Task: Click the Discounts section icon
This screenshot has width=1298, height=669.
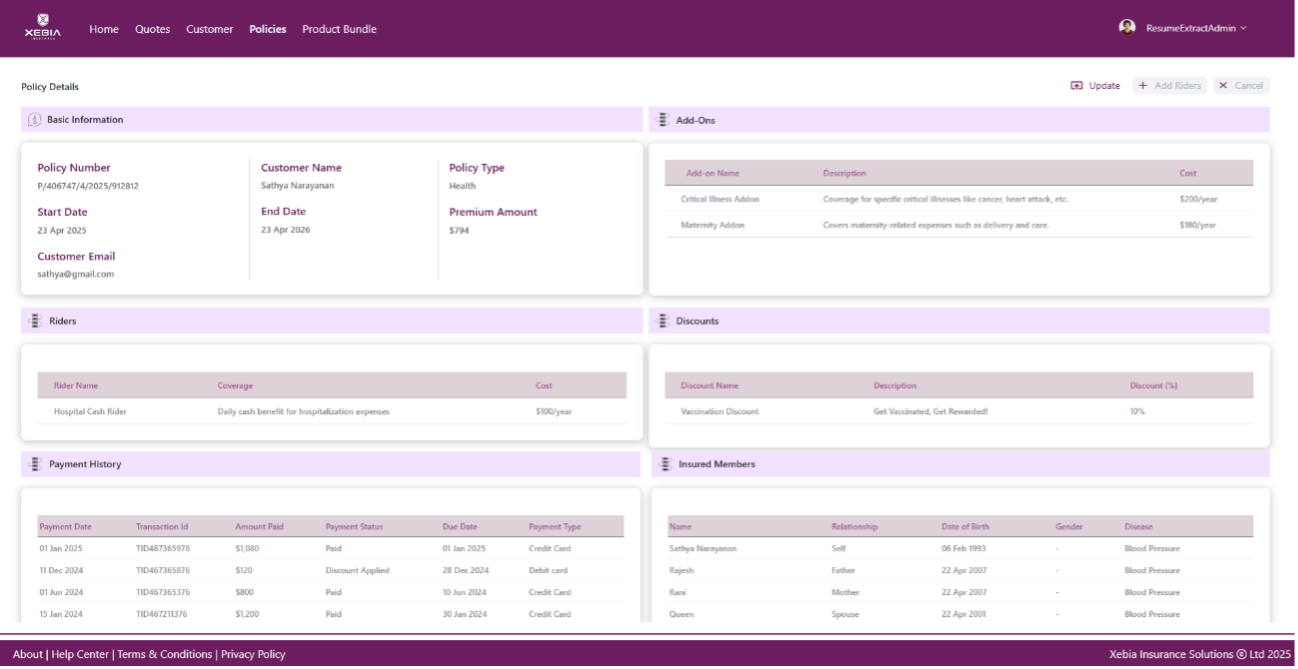Action: point(662,321)
